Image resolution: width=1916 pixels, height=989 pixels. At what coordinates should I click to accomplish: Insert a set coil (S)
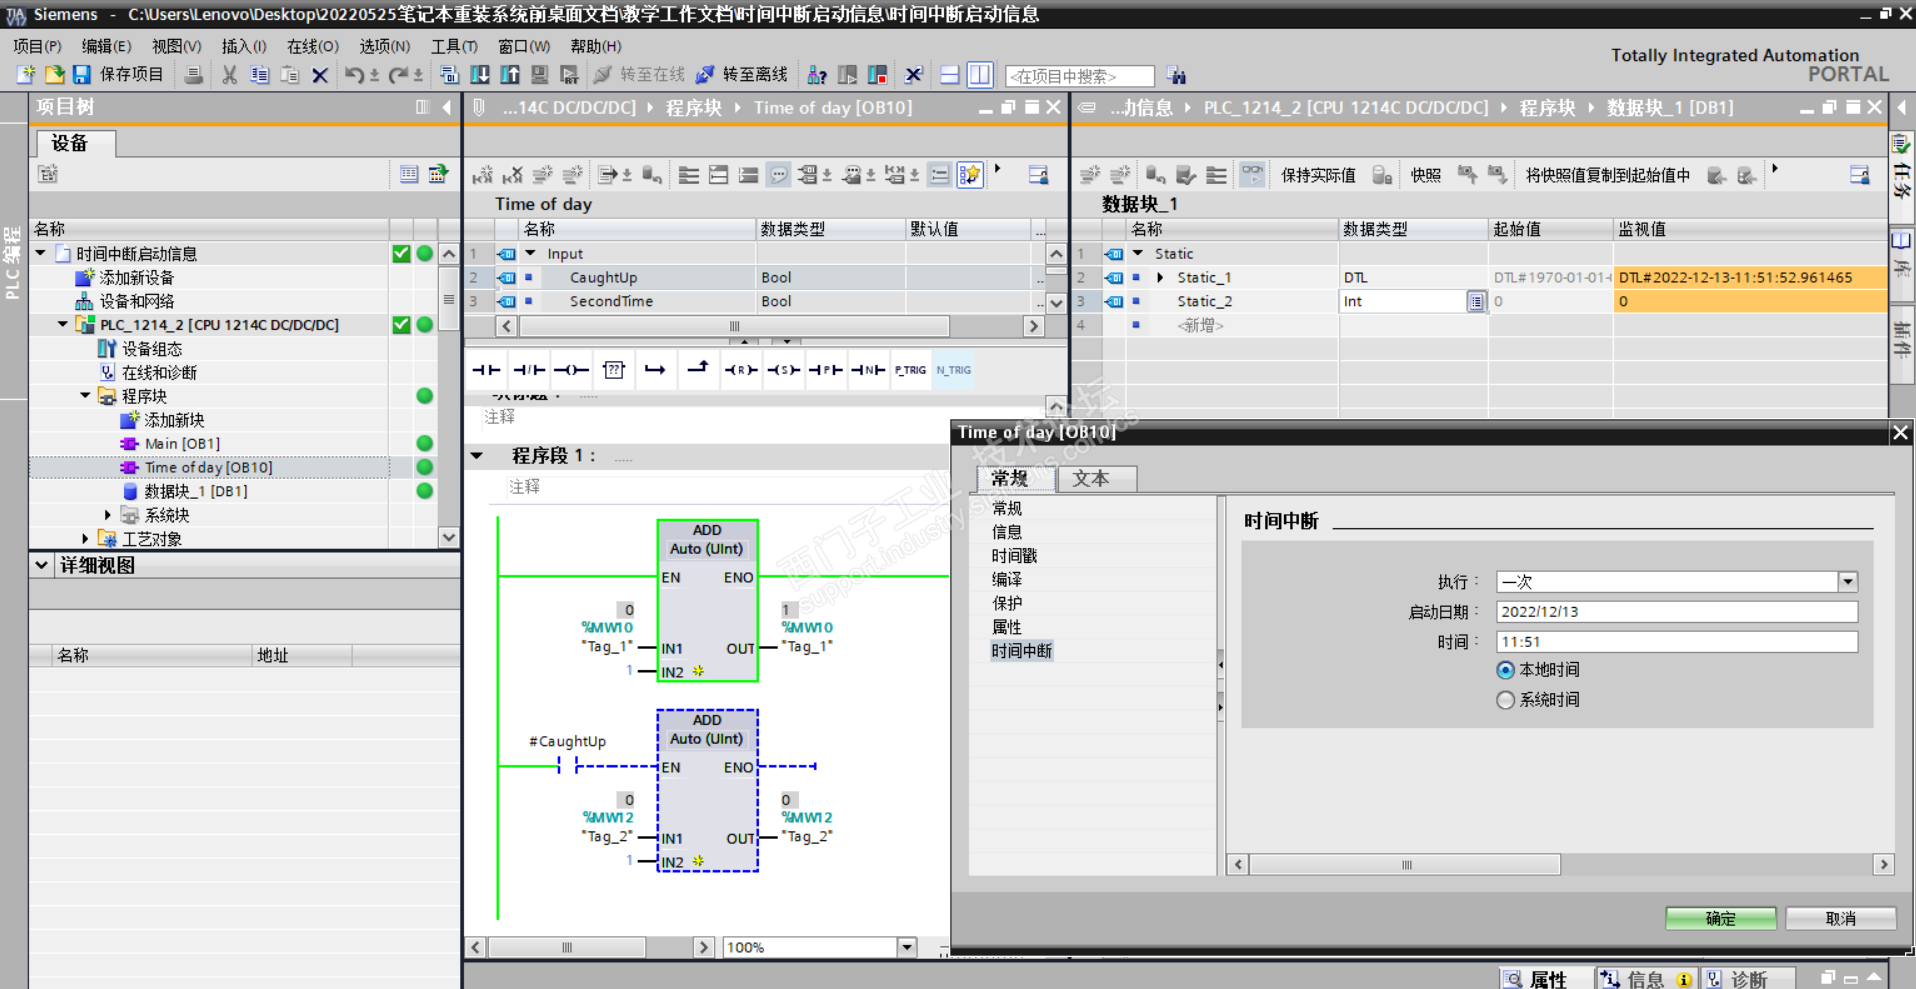783,370
